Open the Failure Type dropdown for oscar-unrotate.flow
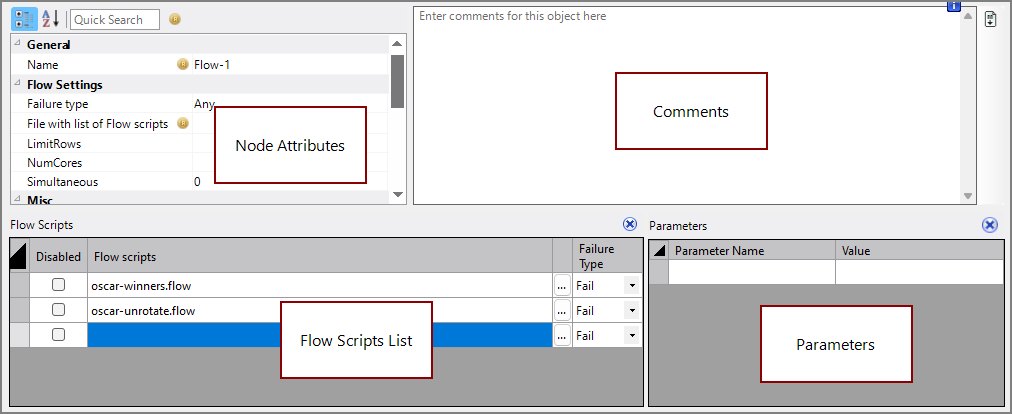This screenshot has height=414, width=1012. (x=631, y=310)
